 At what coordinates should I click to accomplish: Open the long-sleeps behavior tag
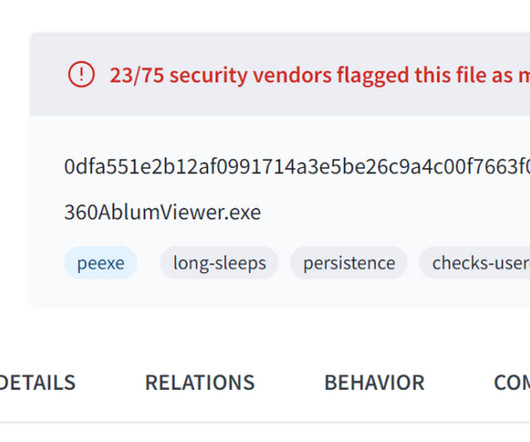tap(219, 263)
